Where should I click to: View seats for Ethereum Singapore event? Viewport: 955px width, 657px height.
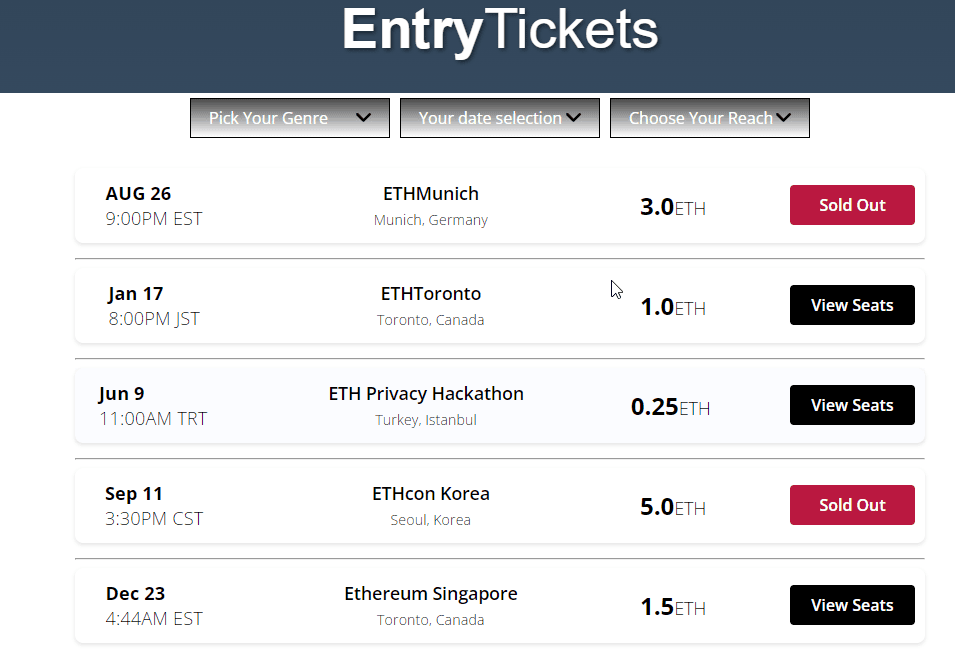852,605
